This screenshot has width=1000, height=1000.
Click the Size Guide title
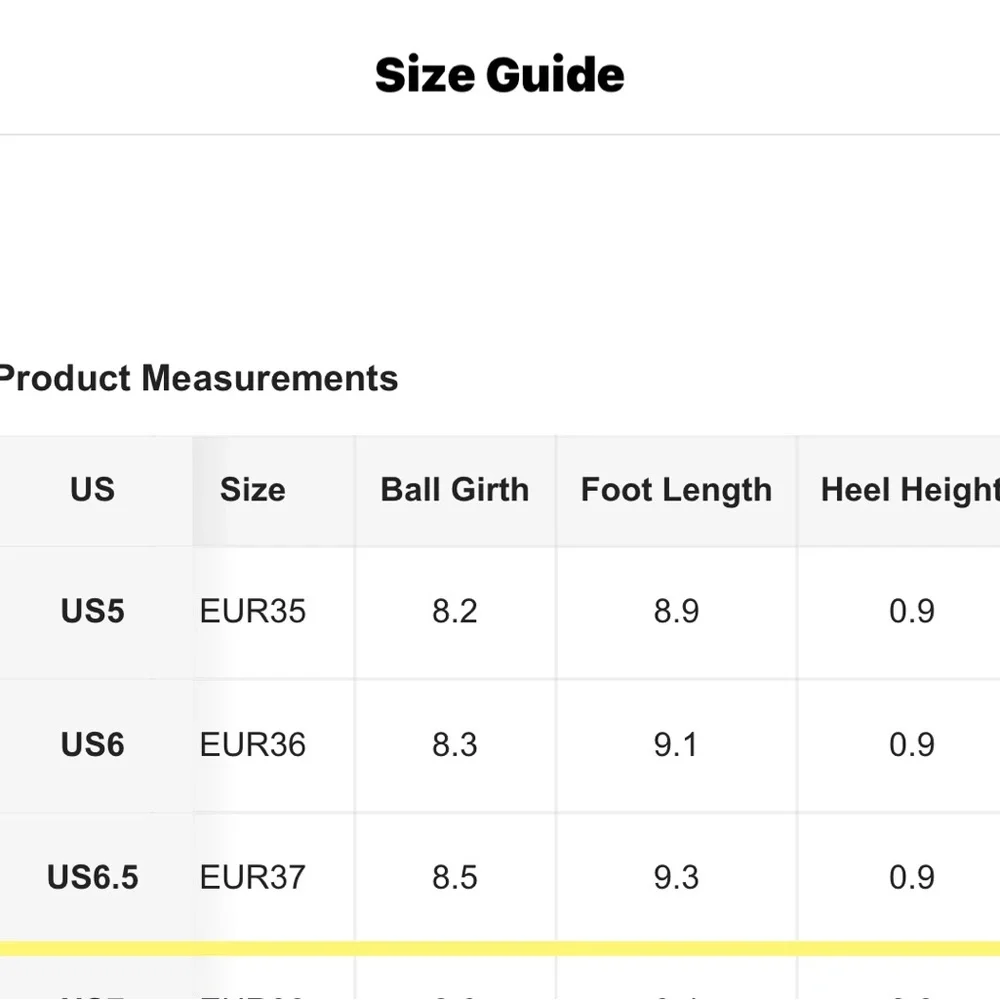coord(499,75)
